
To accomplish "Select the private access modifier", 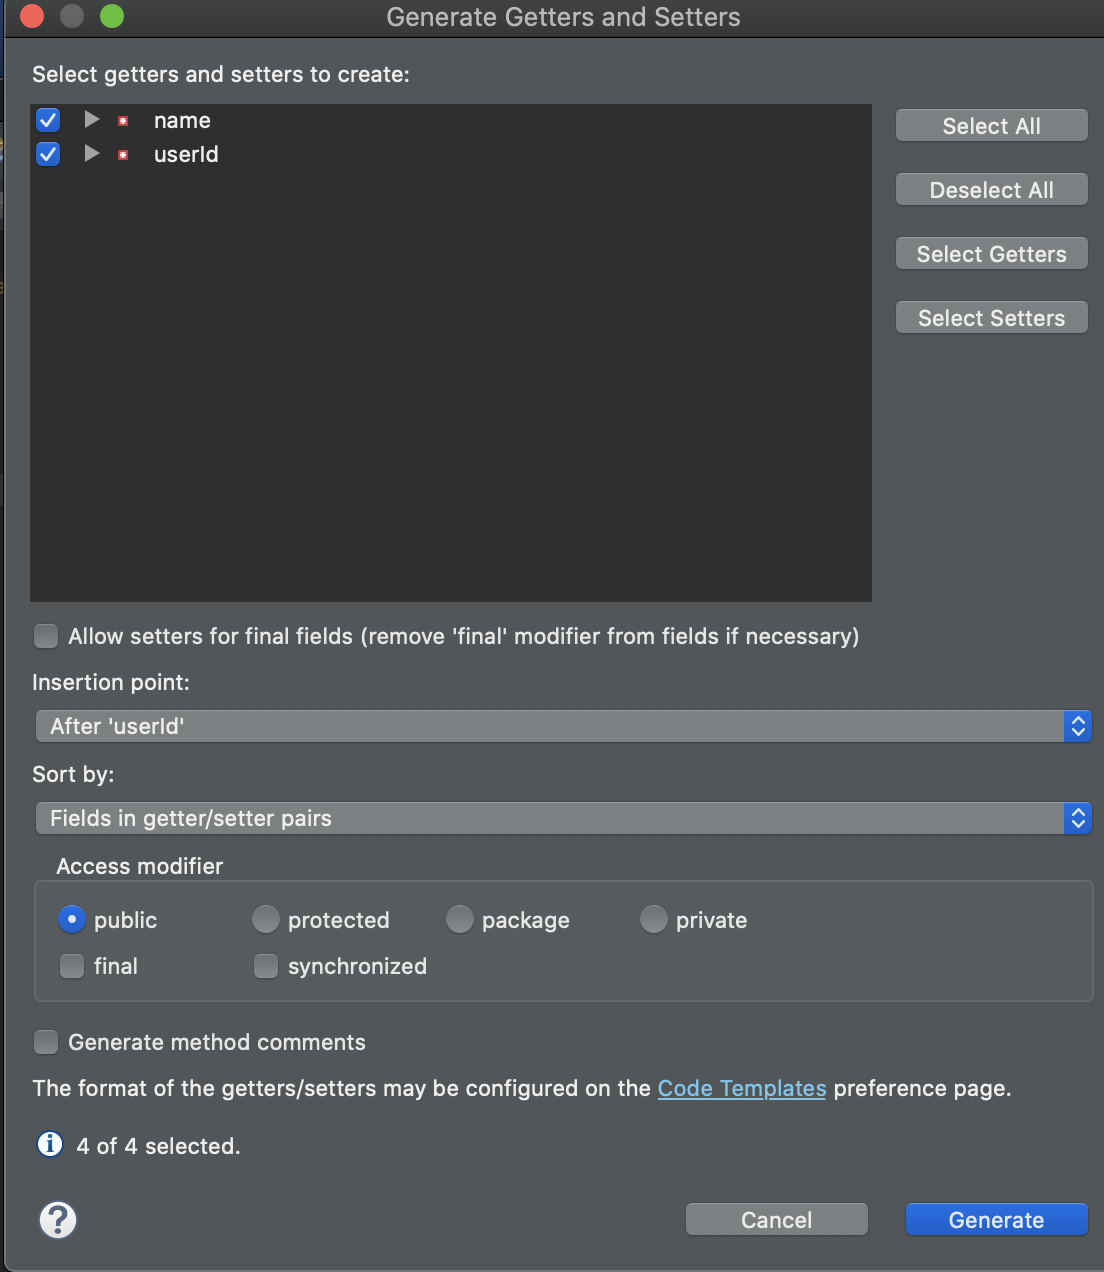I will pos(654,919).
